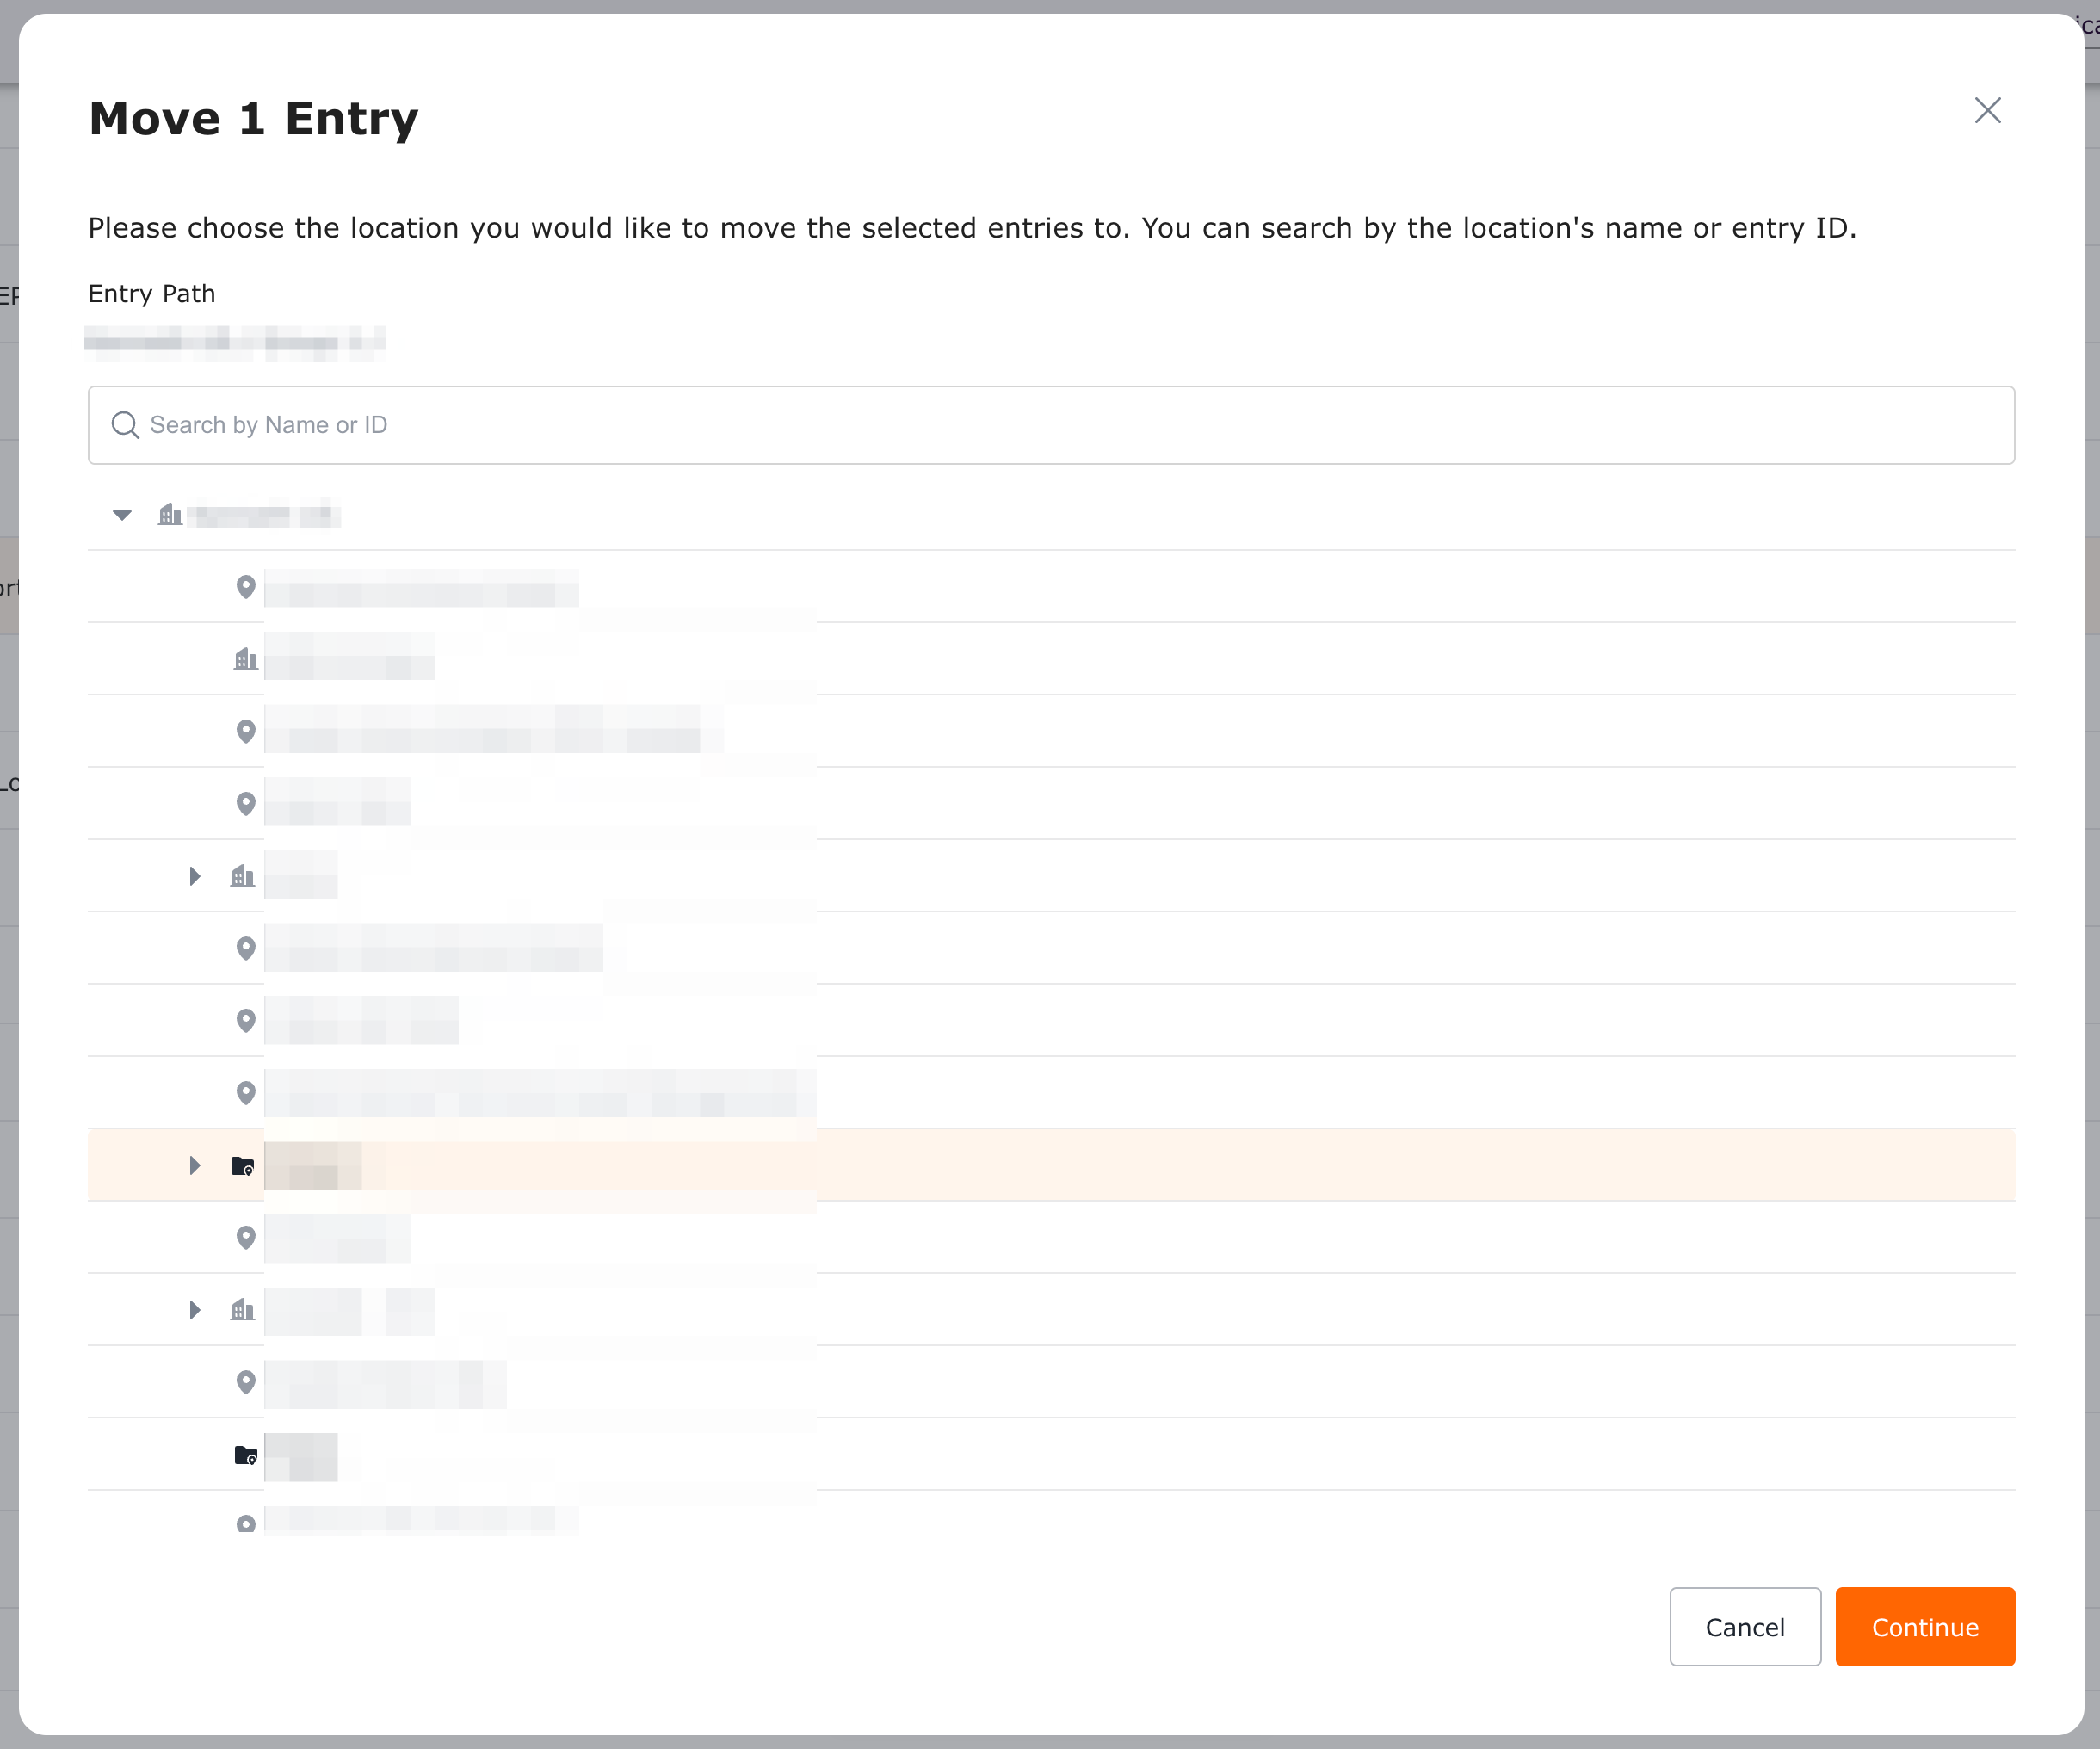
Task: Close the Move 1 Entry dialog
Action: (x=1987, y=110)
